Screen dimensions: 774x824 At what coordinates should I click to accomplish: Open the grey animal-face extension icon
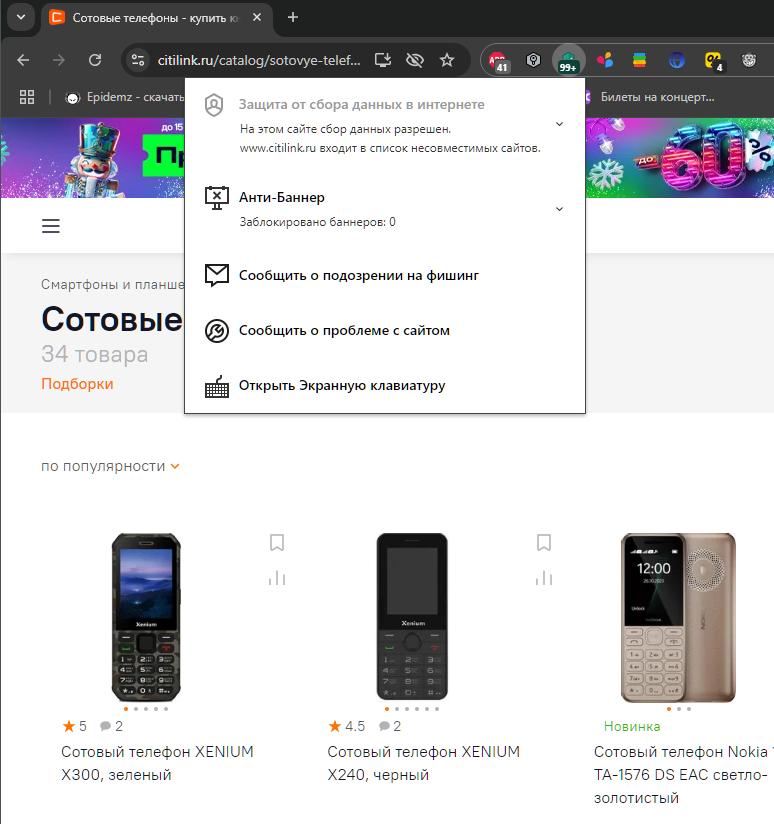tap(749, 60)
